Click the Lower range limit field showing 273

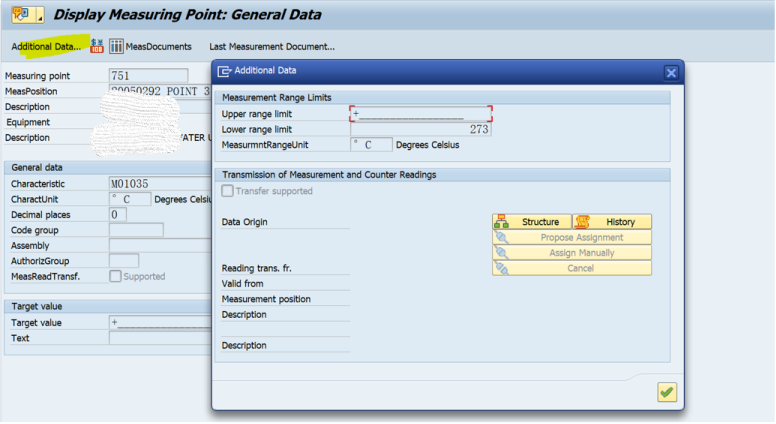point(421,129)
